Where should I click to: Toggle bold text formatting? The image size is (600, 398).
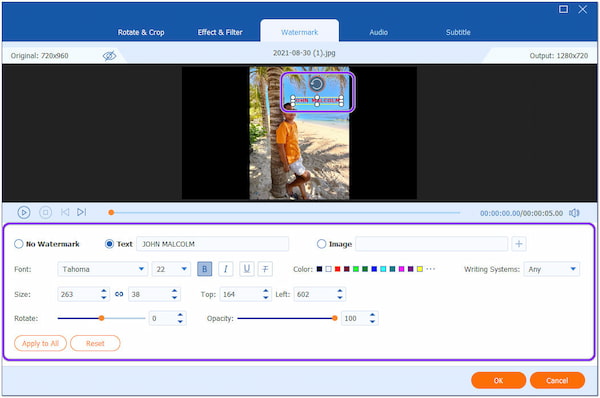click(x=205, y=269)
